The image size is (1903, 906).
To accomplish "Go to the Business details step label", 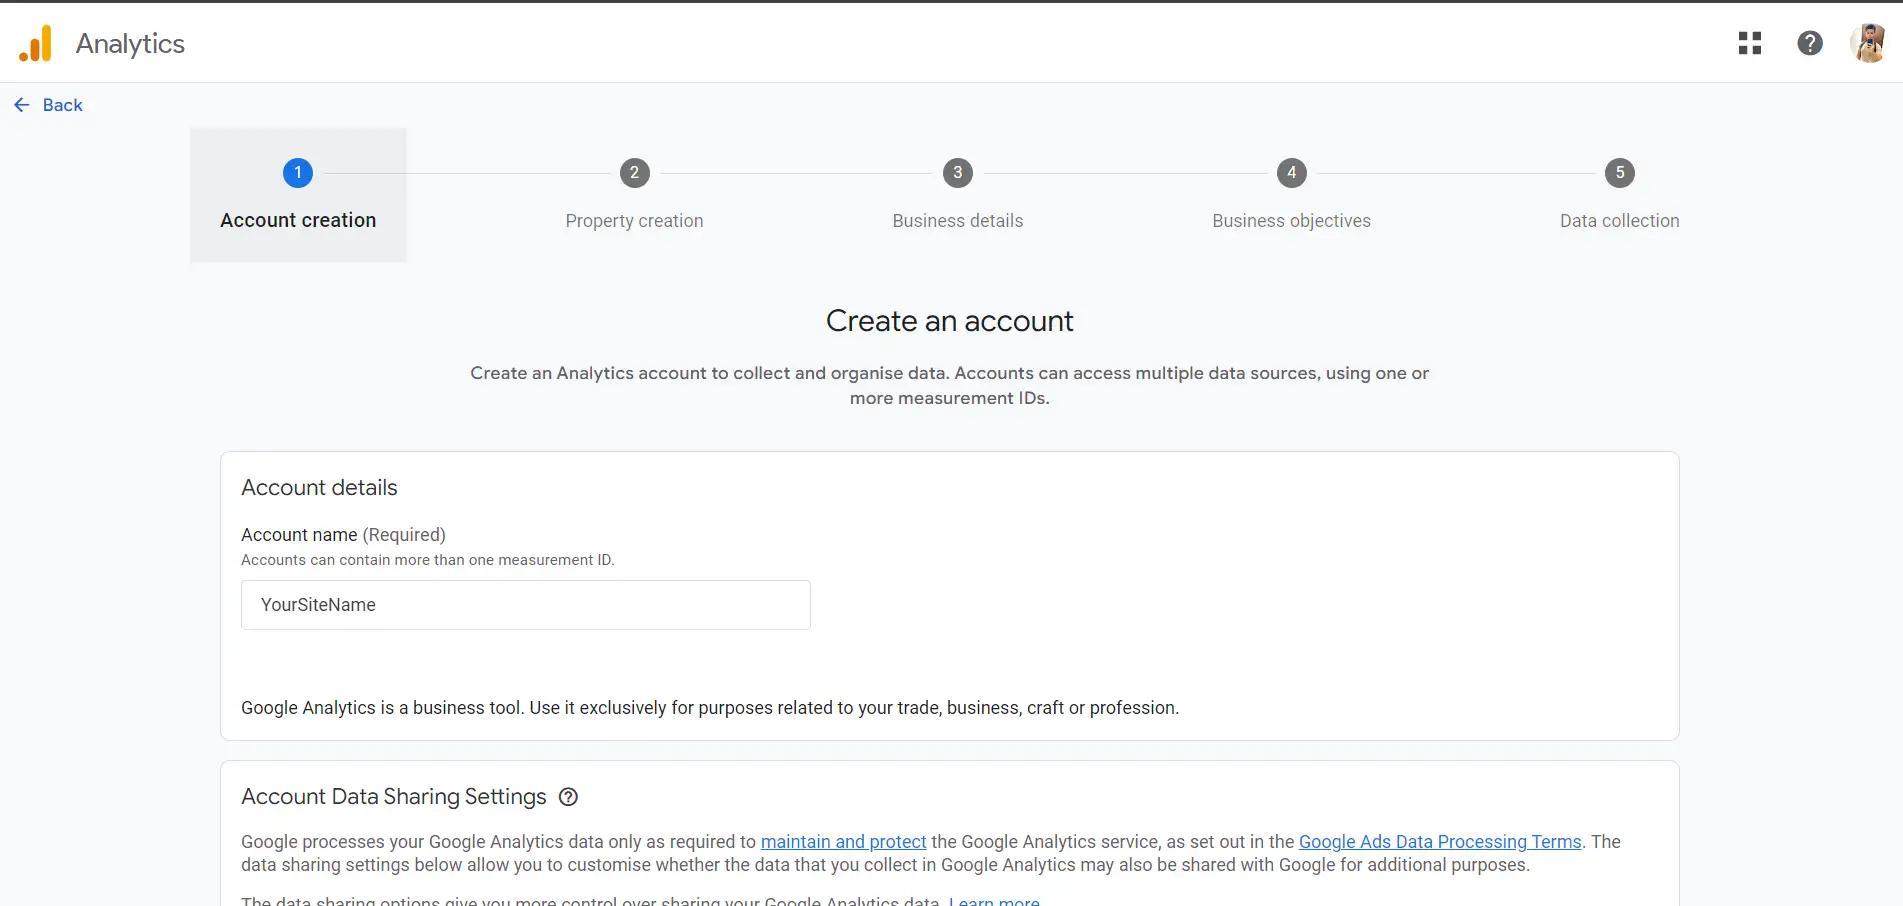I will point(957,221).
